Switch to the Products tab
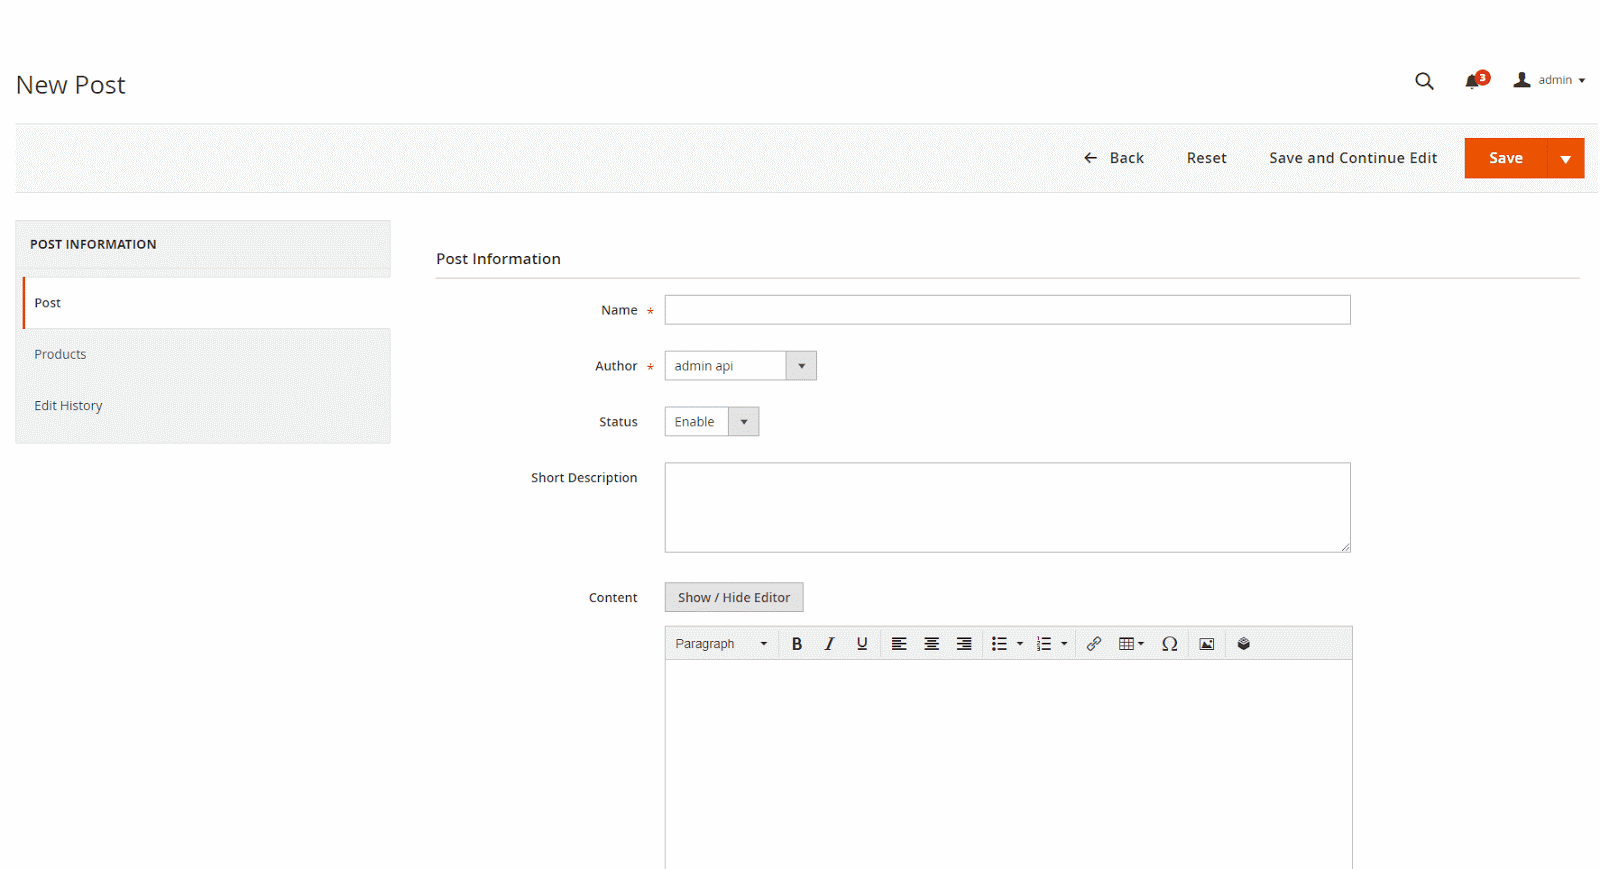 pyautogui.click(x=60, y=354)
